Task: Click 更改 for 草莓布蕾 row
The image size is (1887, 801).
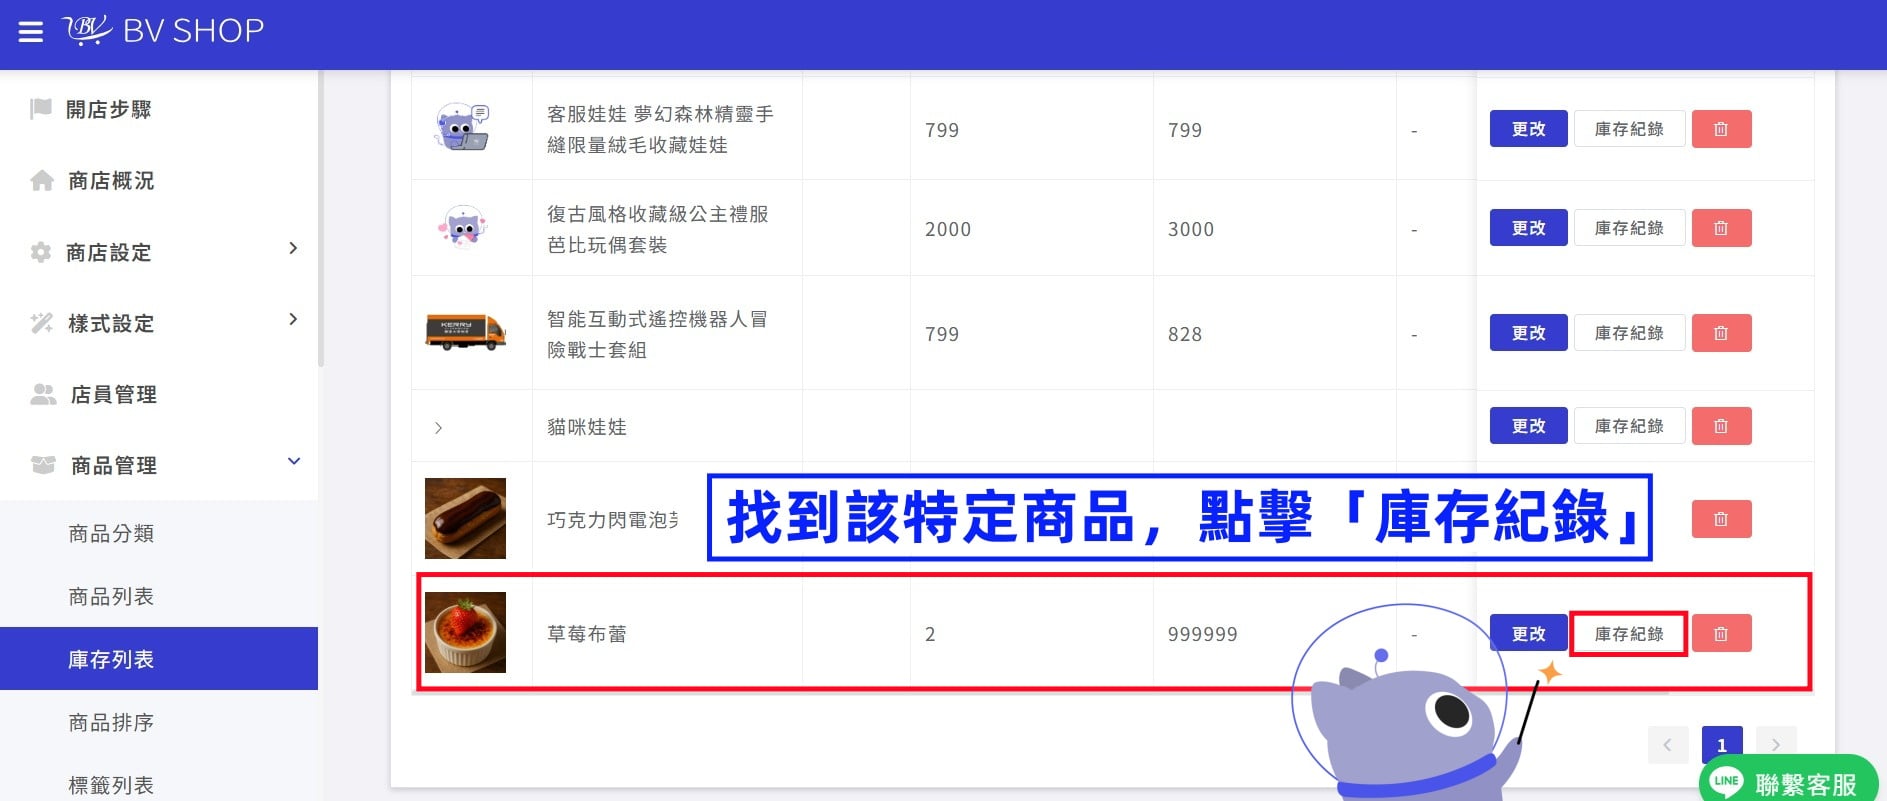Action: coord(1528,634)
